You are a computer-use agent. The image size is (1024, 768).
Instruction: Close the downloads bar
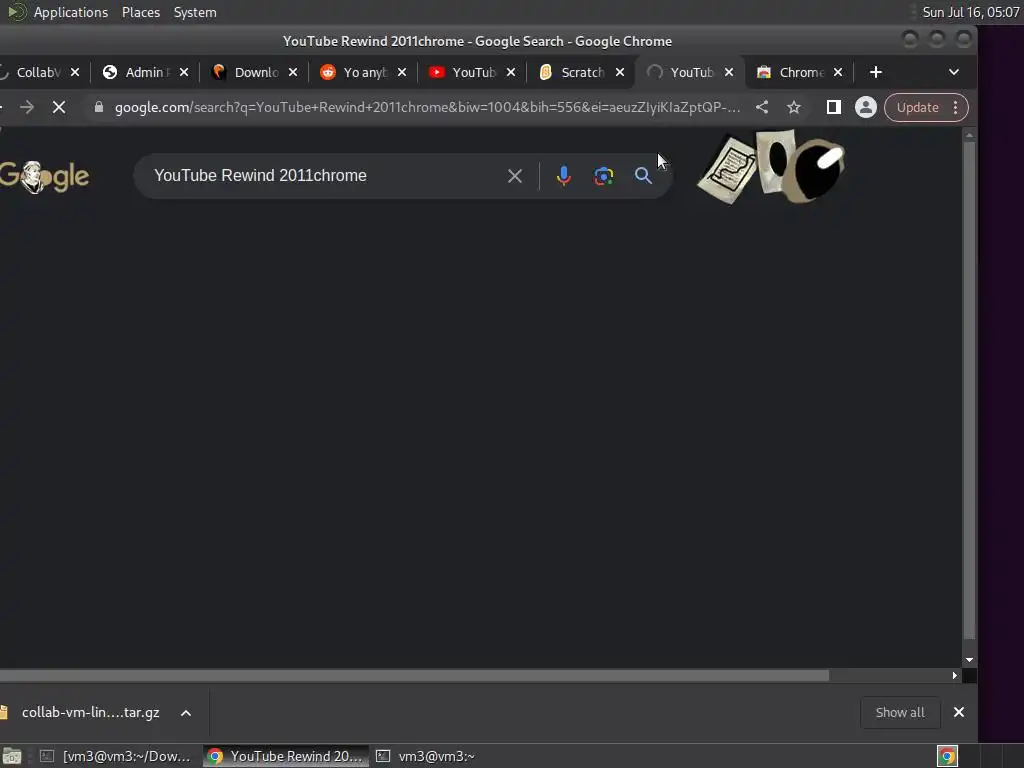point(959,712)
